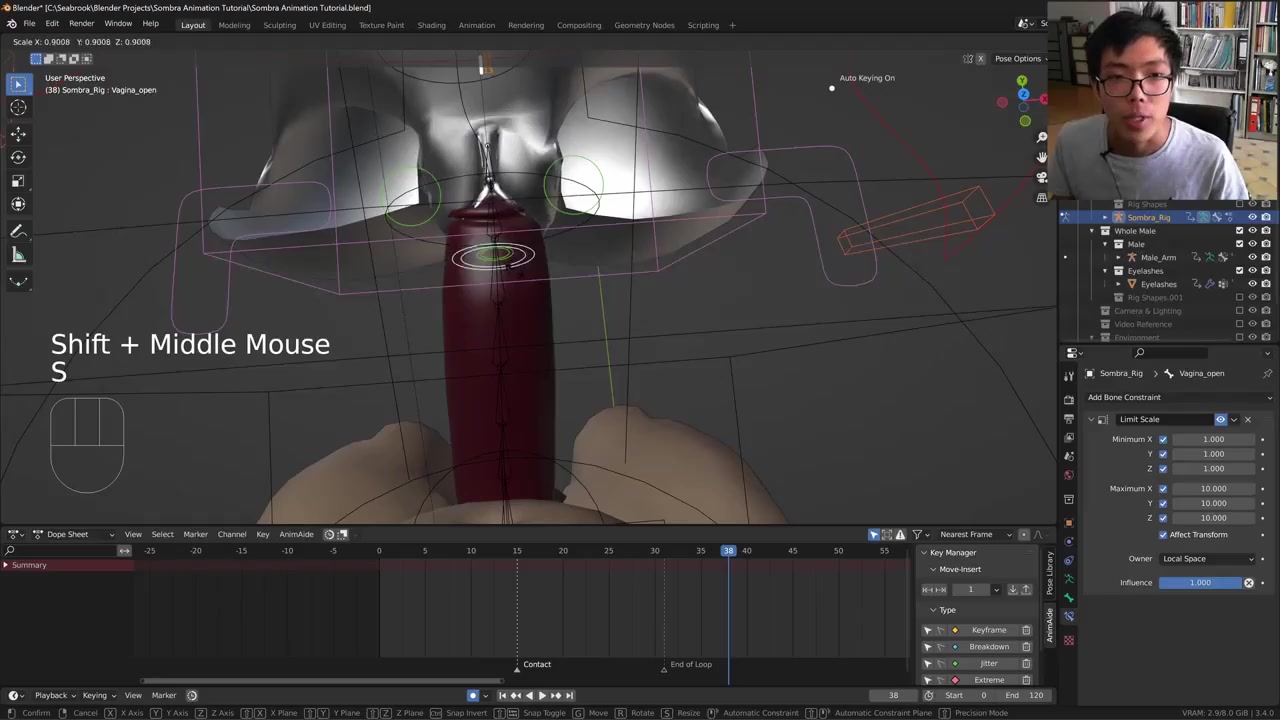
Task: Click the viewport zoom magnifier icon
Action: click(1042, 137)
